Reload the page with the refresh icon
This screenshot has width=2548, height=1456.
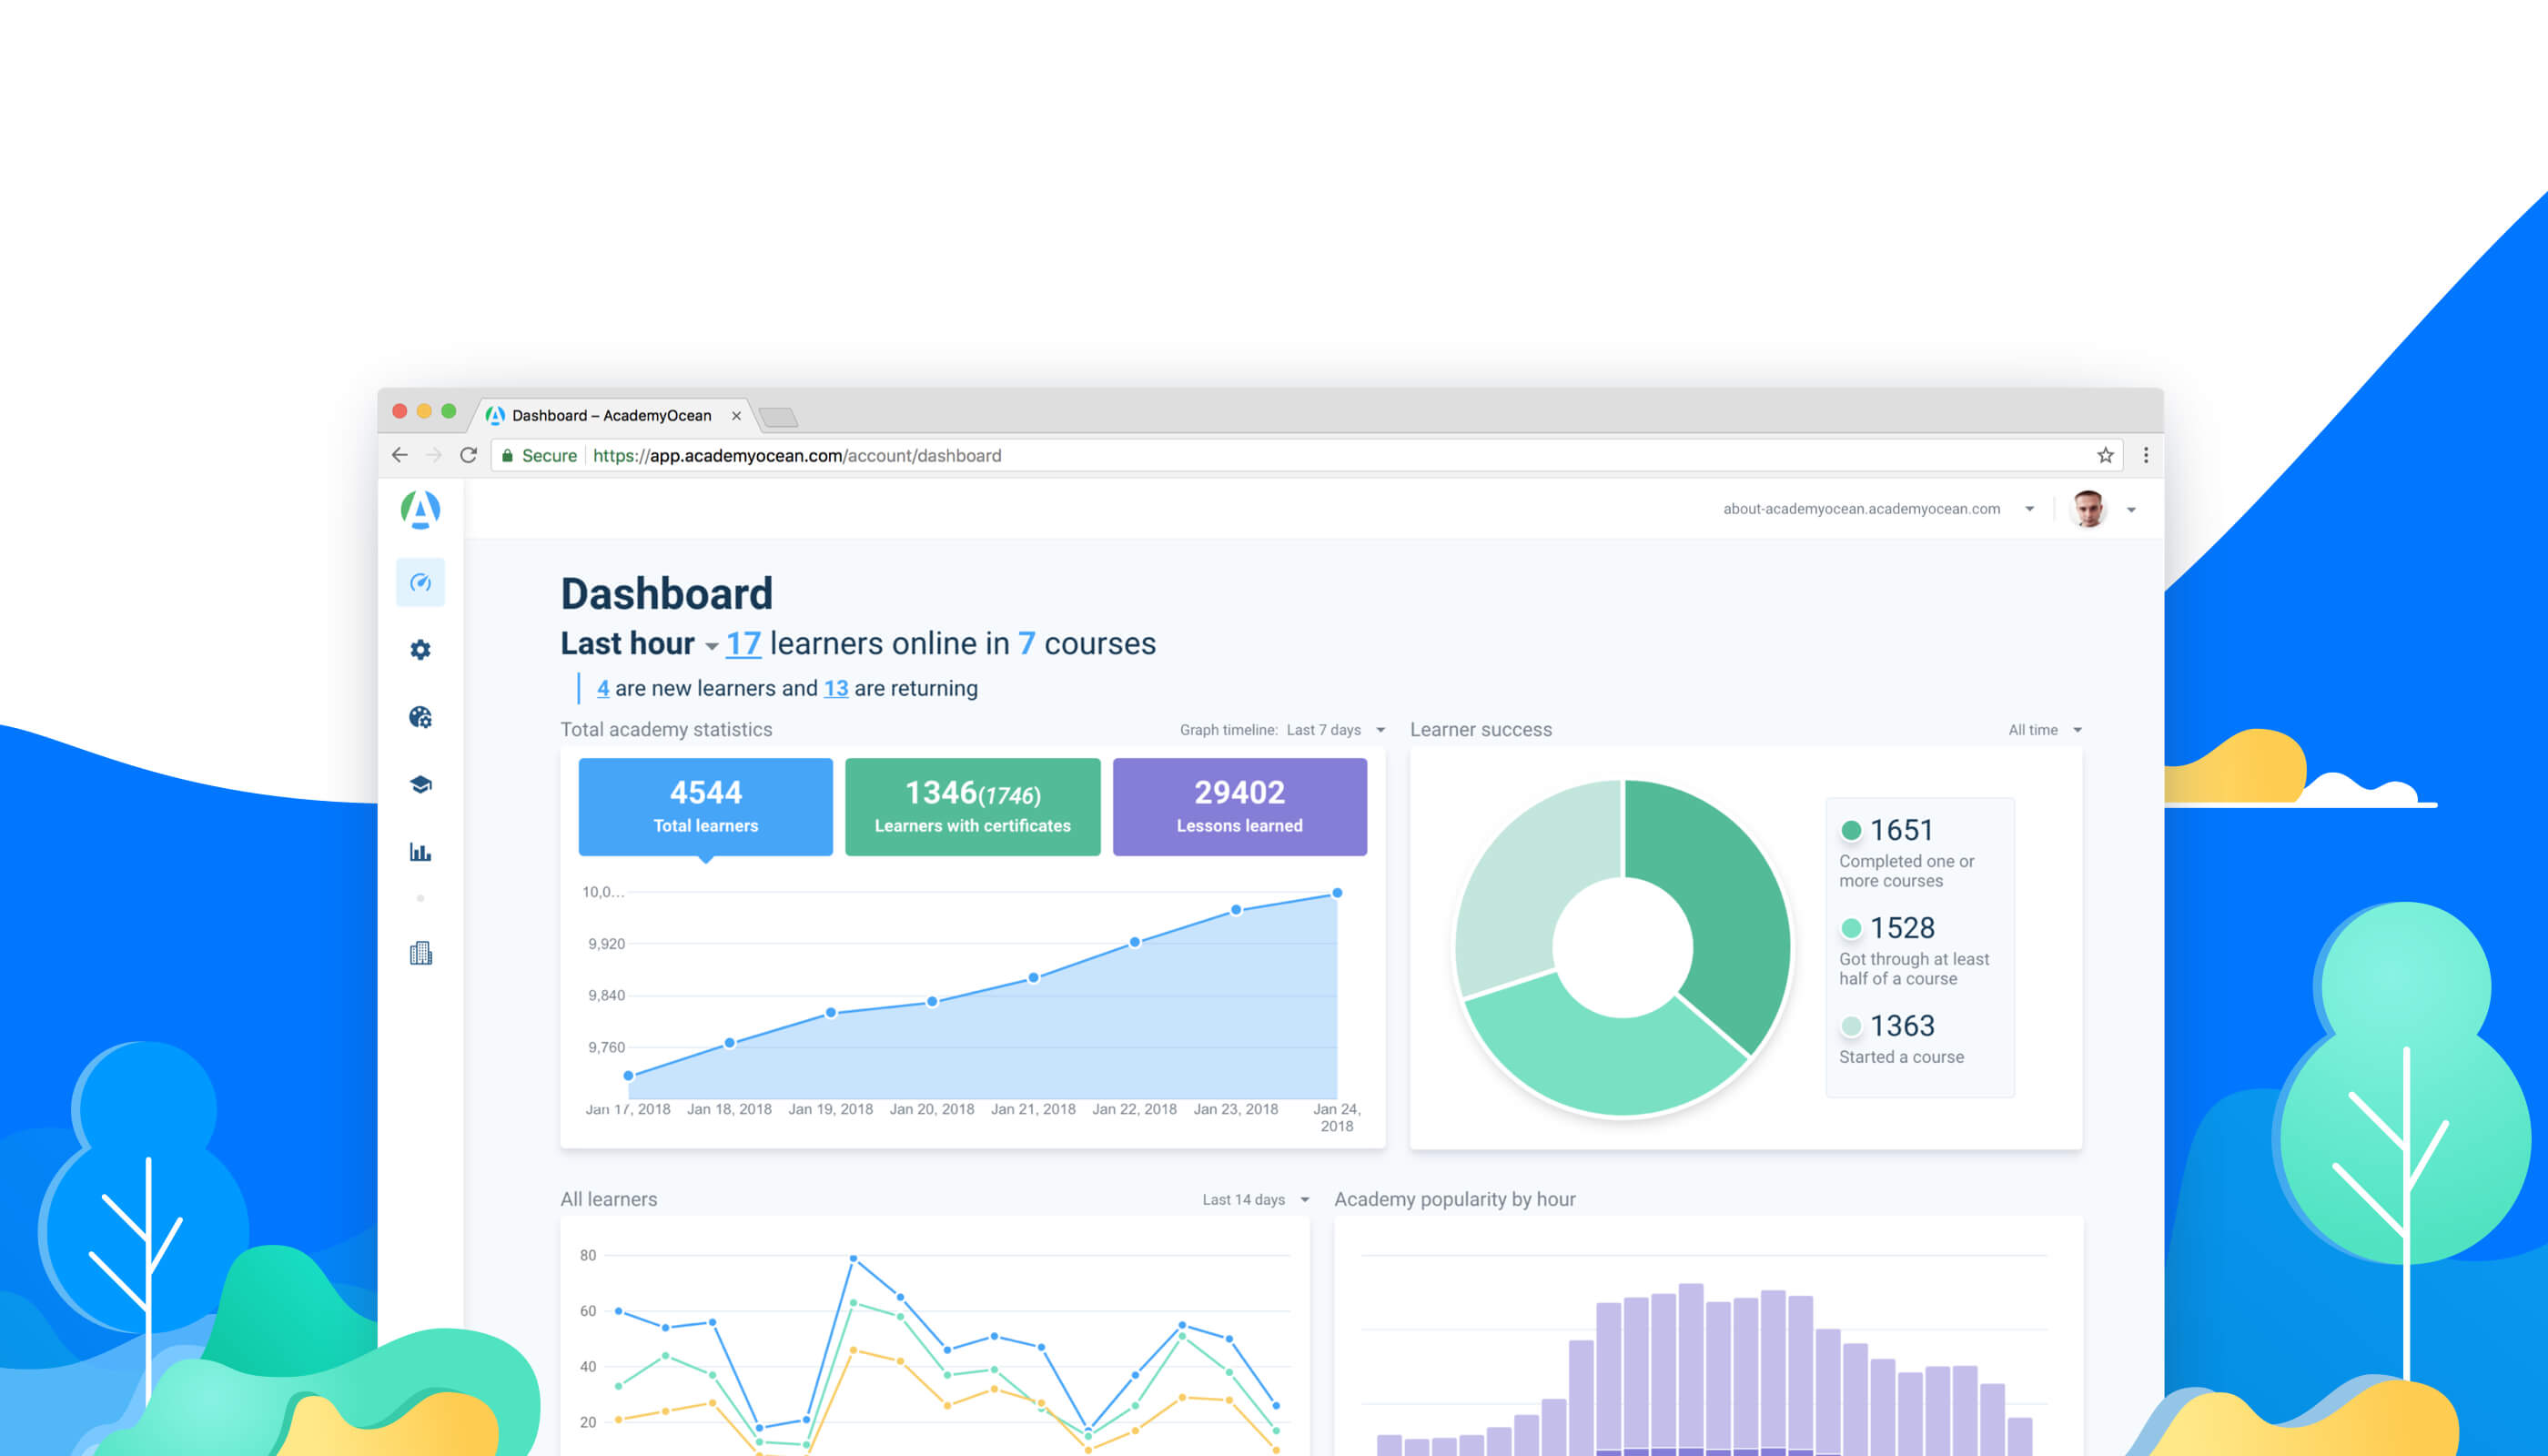coord(468,455)
